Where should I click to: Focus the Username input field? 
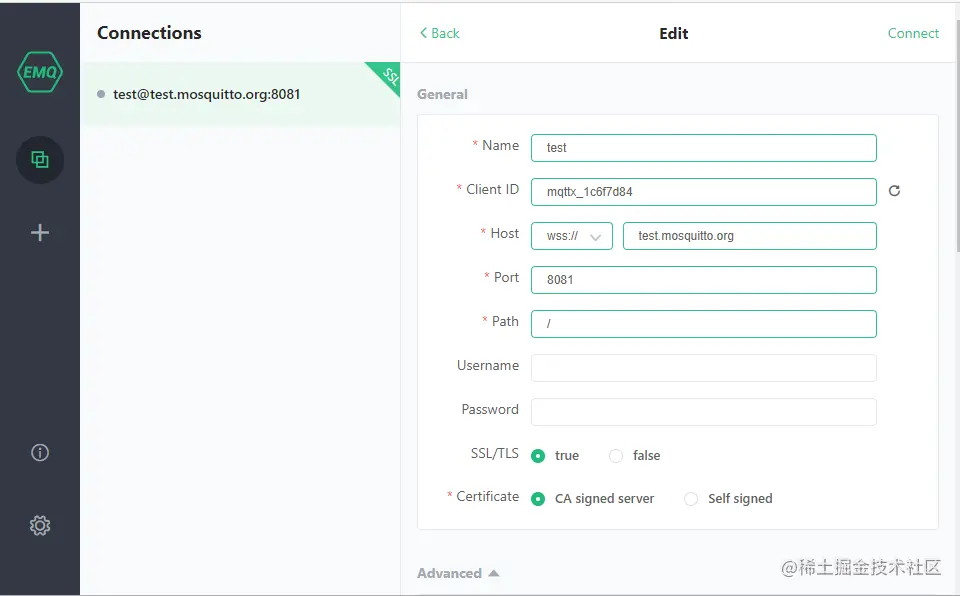point(703,368)
